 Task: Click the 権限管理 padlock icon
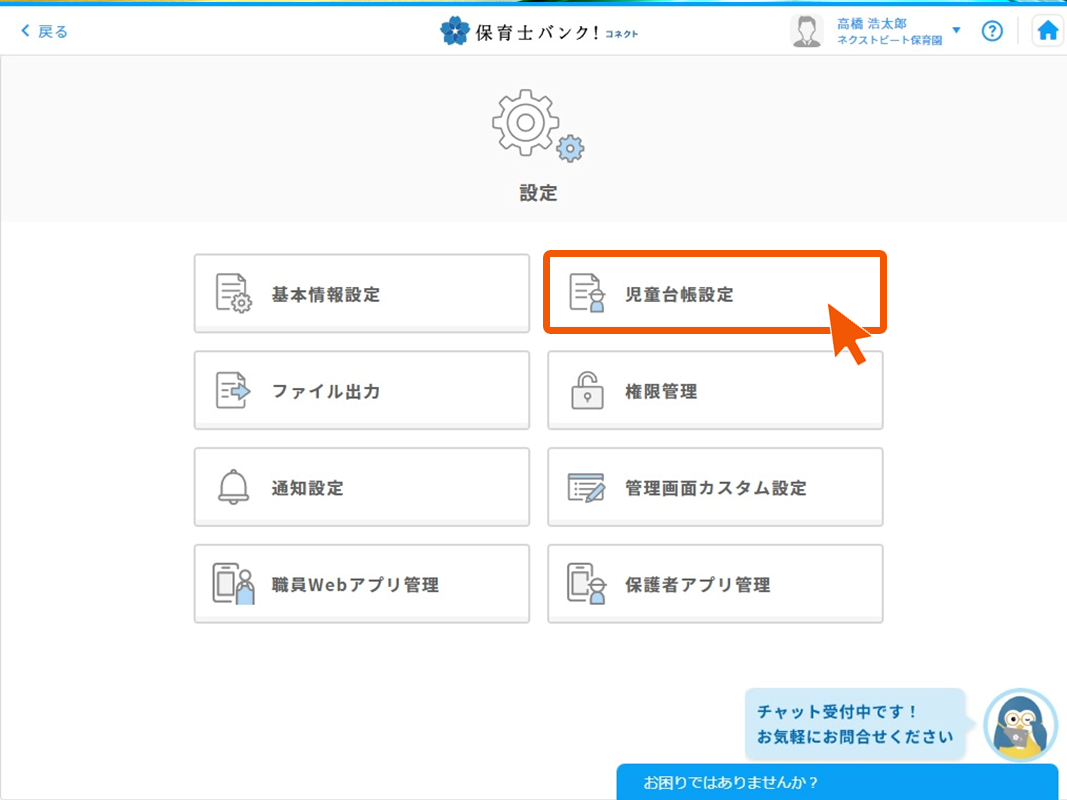(587, 391)
